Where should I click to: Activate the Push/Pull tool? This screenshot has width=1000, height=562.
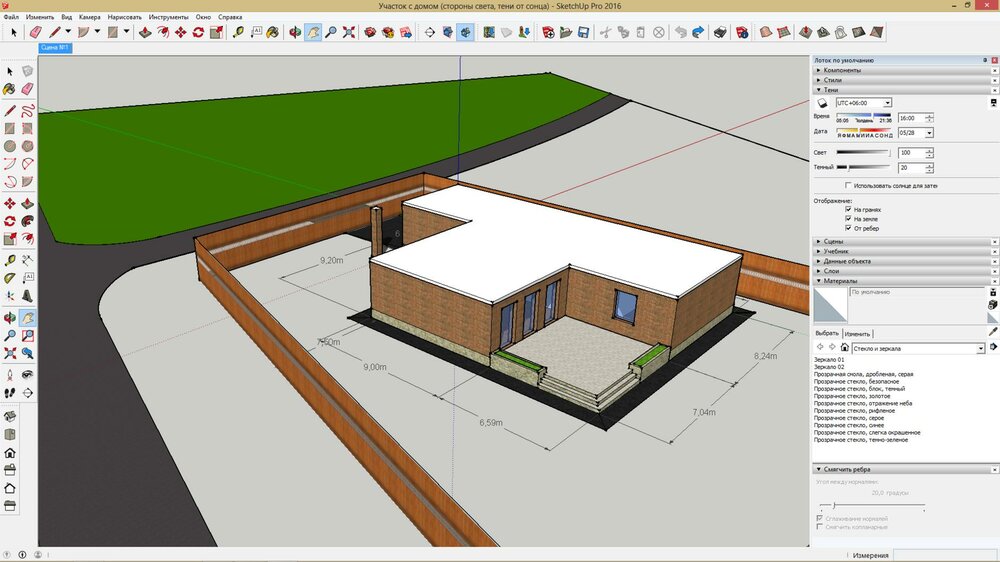pyautogui.click(x=144, y=32)
